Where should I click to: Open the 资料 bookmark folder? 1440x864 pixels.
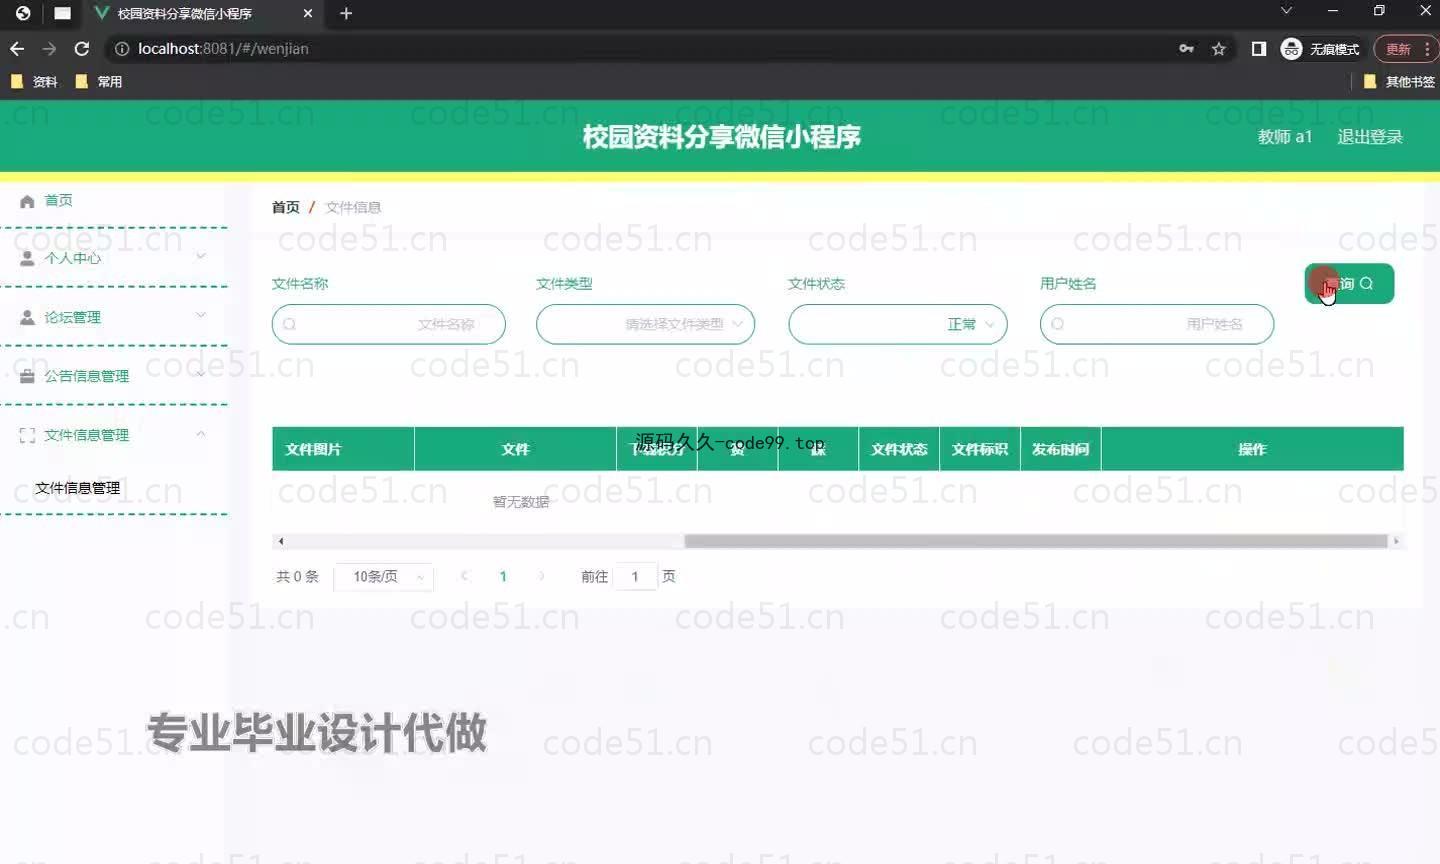click(34, 82)
